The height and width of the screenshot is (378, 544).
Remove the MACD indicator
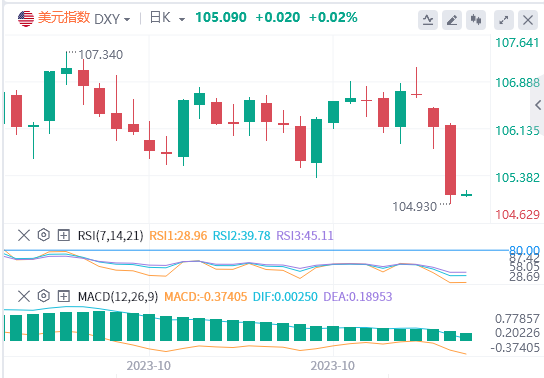point(24,297)
